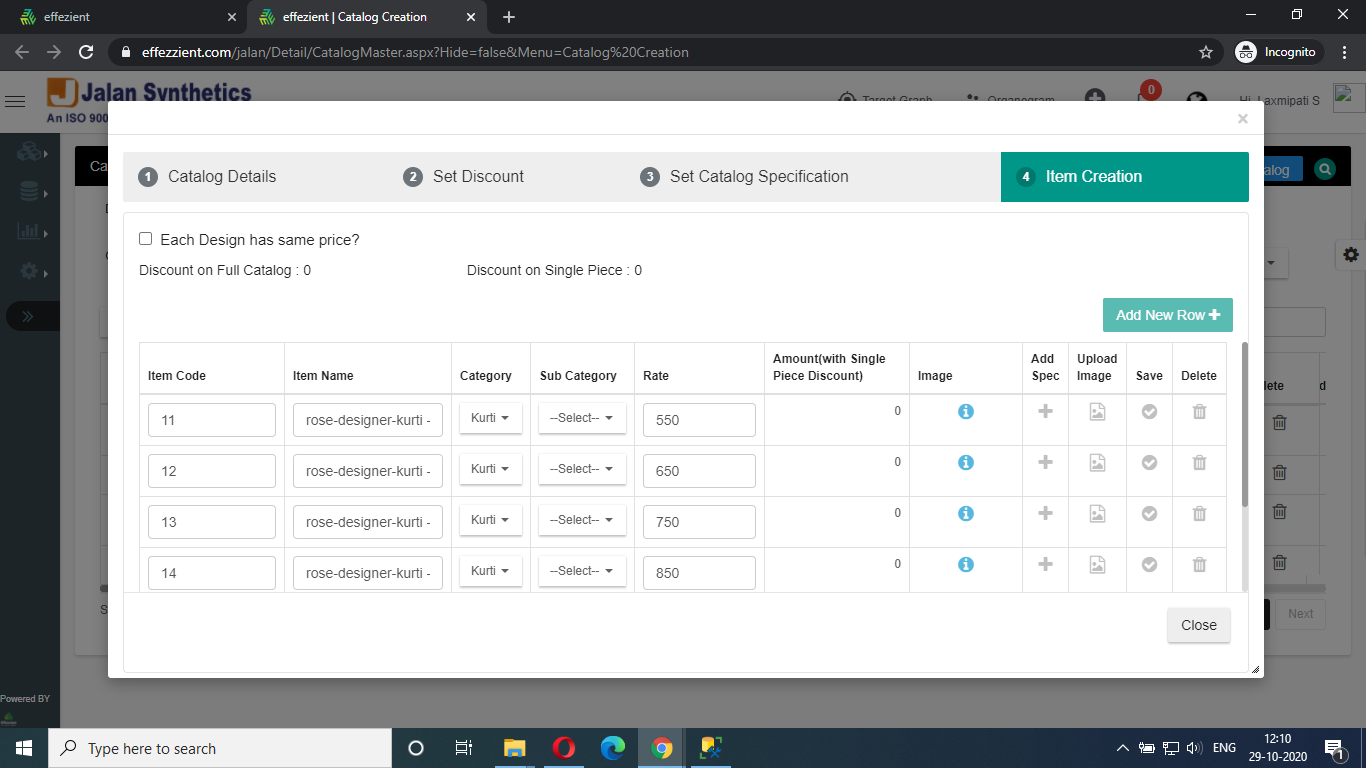Image resolution: width=1366 pixels, height=768 pixels.
Task: Add spec plus icon for item 12
Action: coord(1045,462)
